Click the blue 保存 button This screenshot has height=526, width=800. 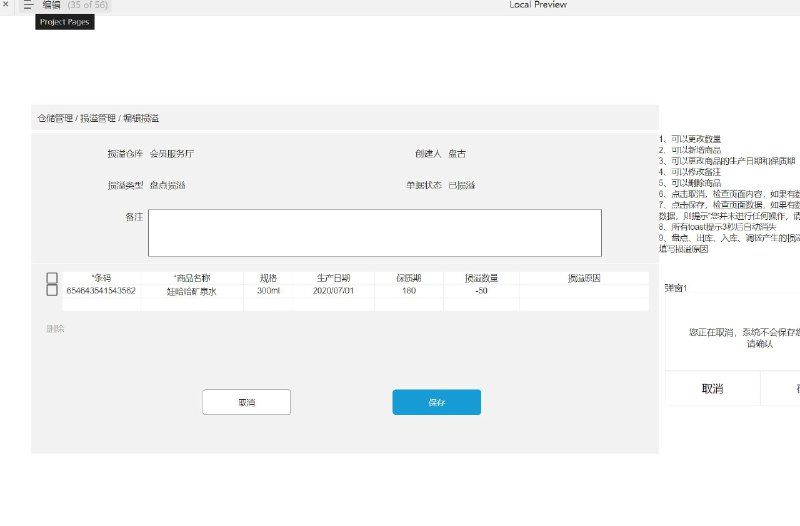pyautogui.click(x=437, y=402)
